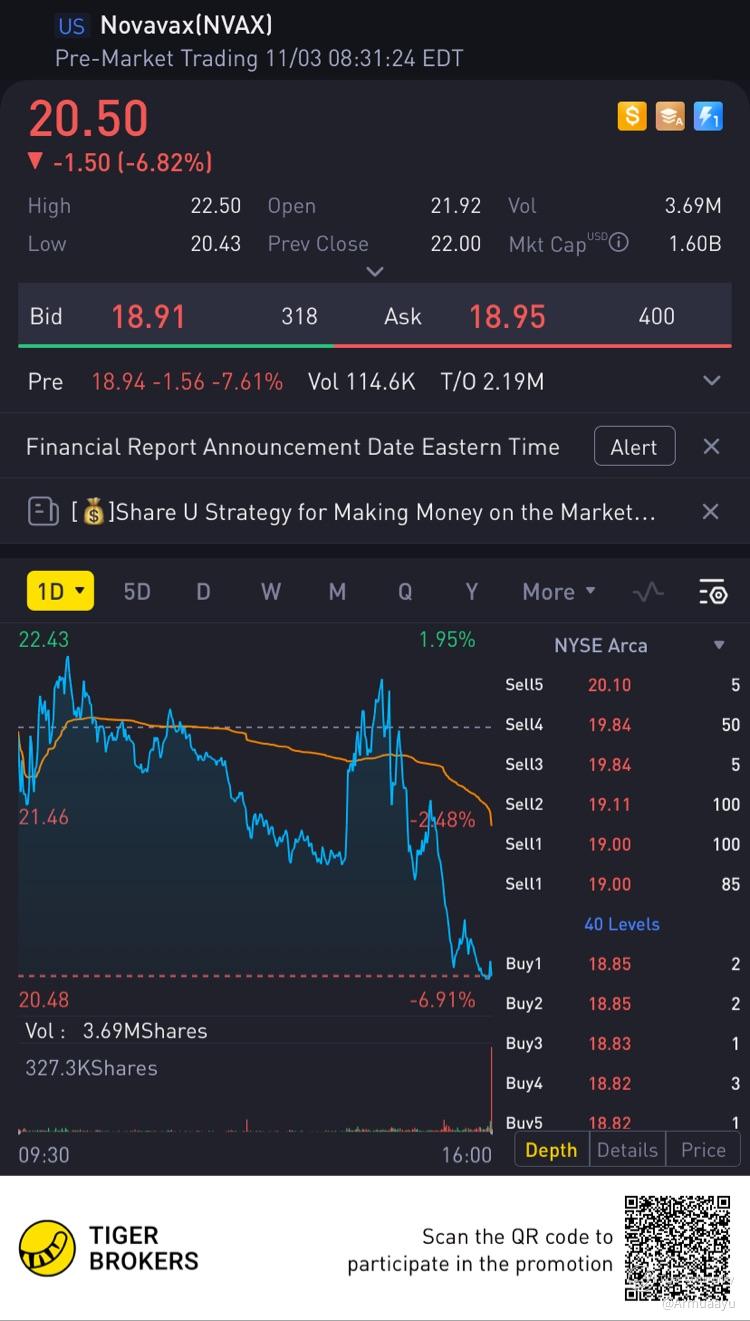Tap the promotion QR code
The width and height of the screenshot is (750, 1321).
pyautogui.click(x=678, y=1248)
